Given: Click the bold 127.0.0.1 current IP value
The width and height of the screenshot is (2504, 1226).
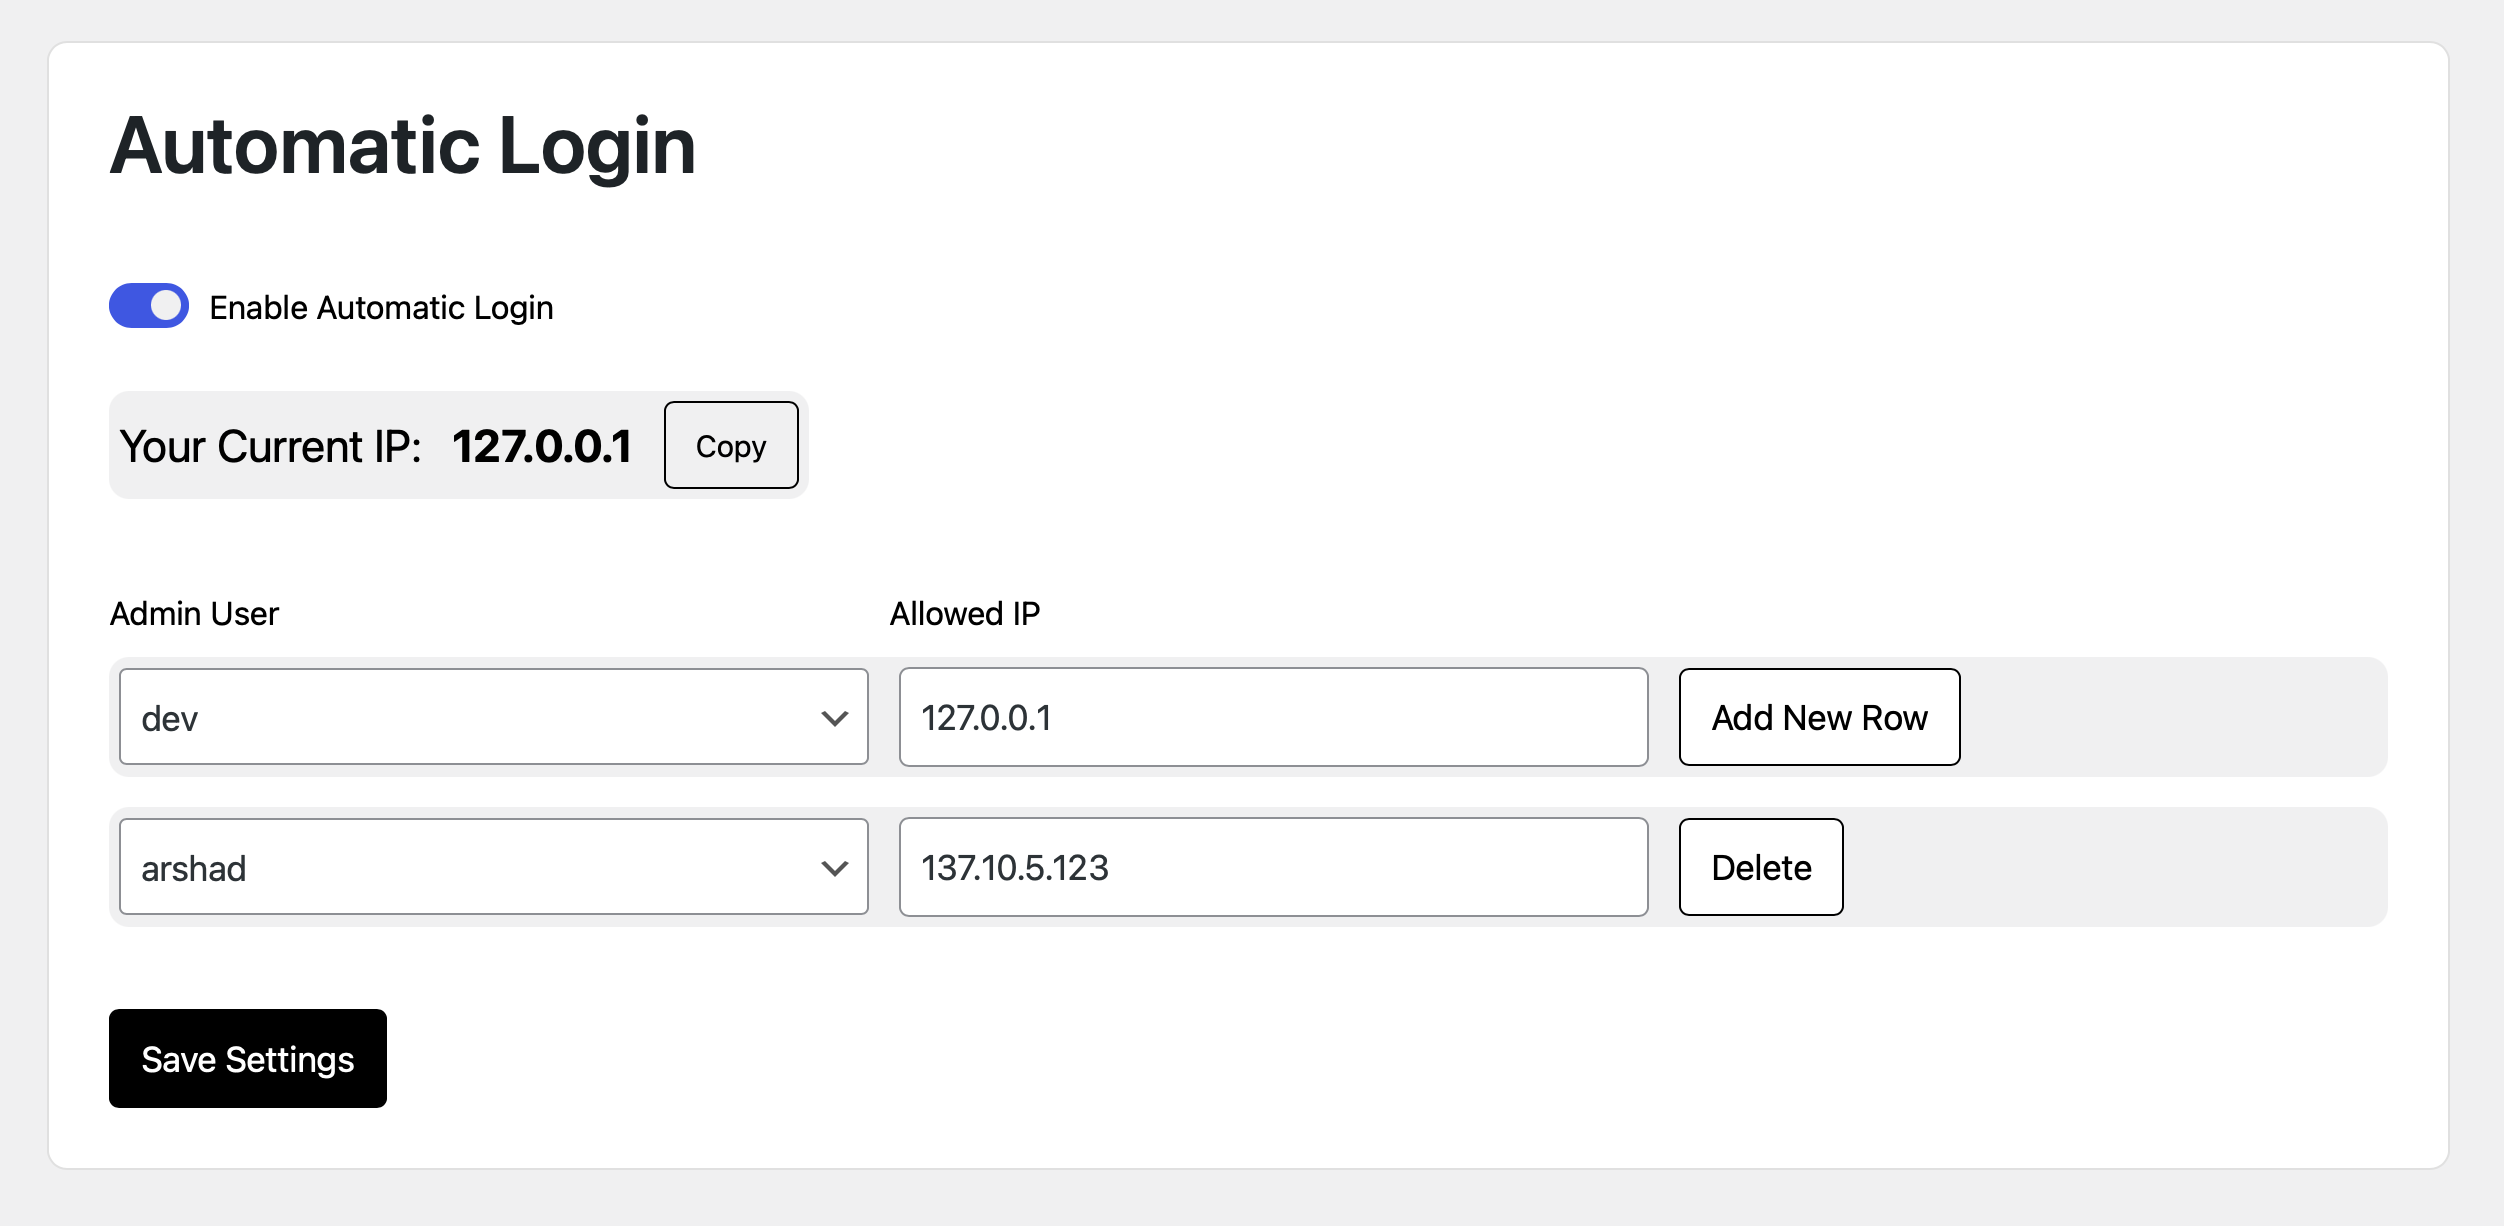Looking at the screenshot, I should click(542, 446).
